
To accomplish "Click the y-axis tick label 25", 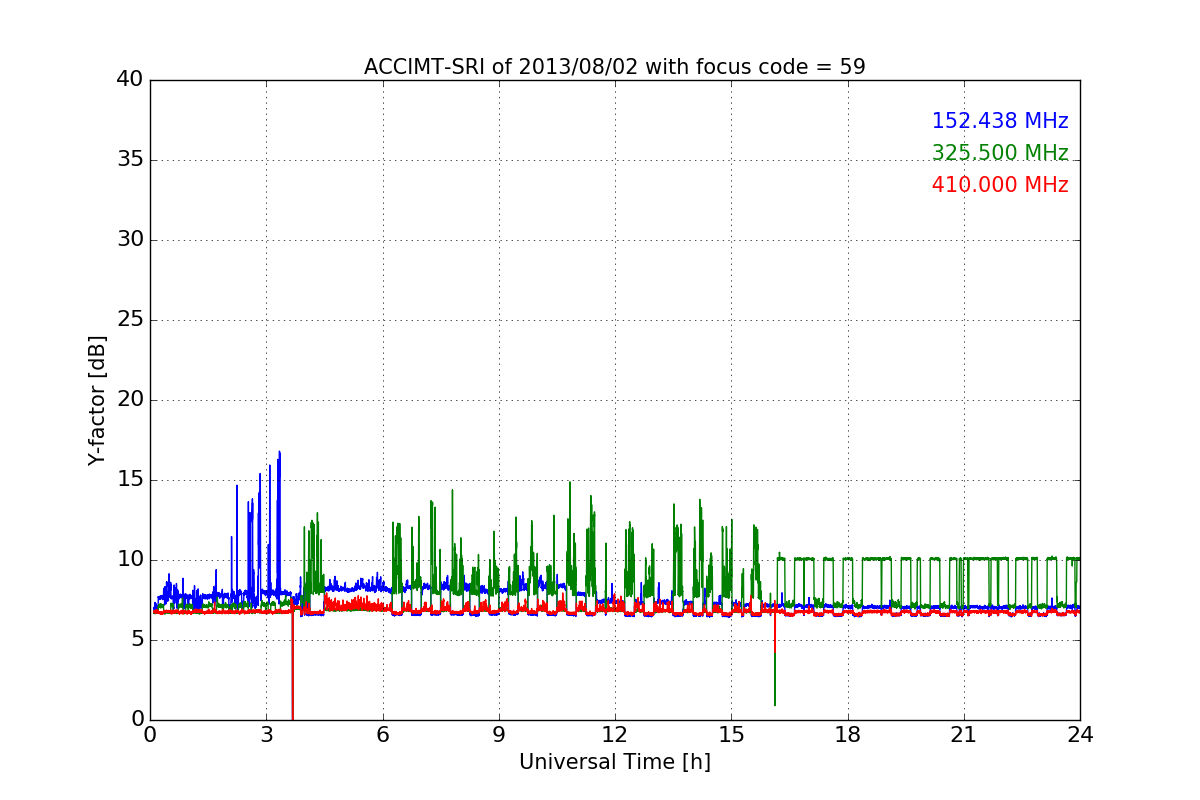I will click(130, 320).
